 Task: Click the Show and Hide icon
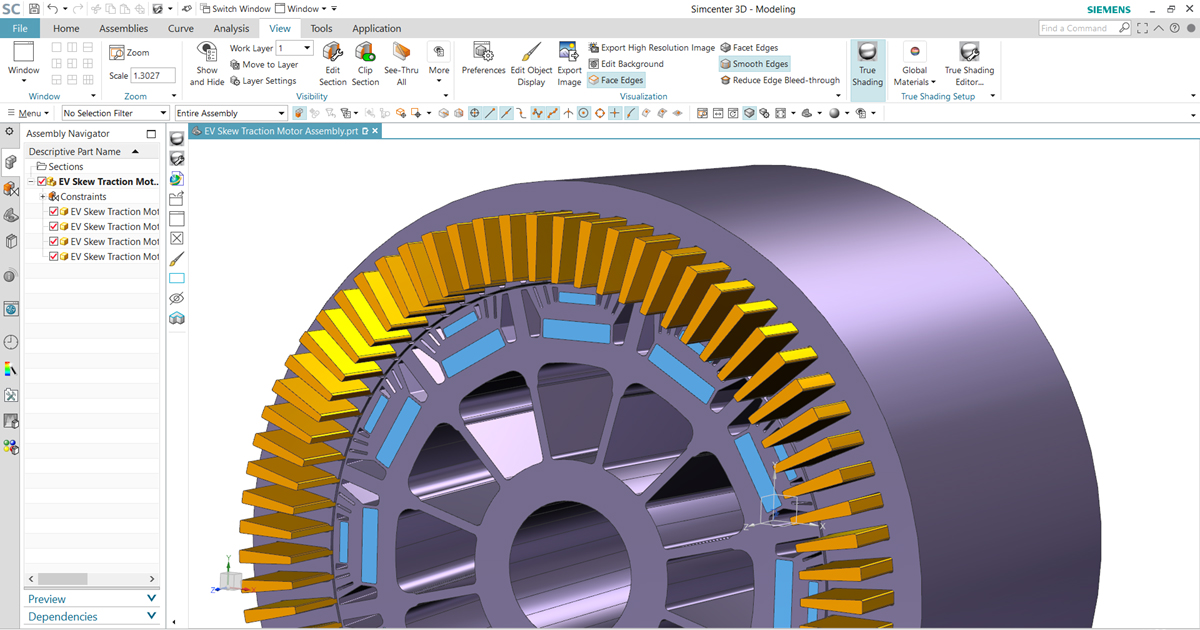pyautogui.click(x=207, y=53)
